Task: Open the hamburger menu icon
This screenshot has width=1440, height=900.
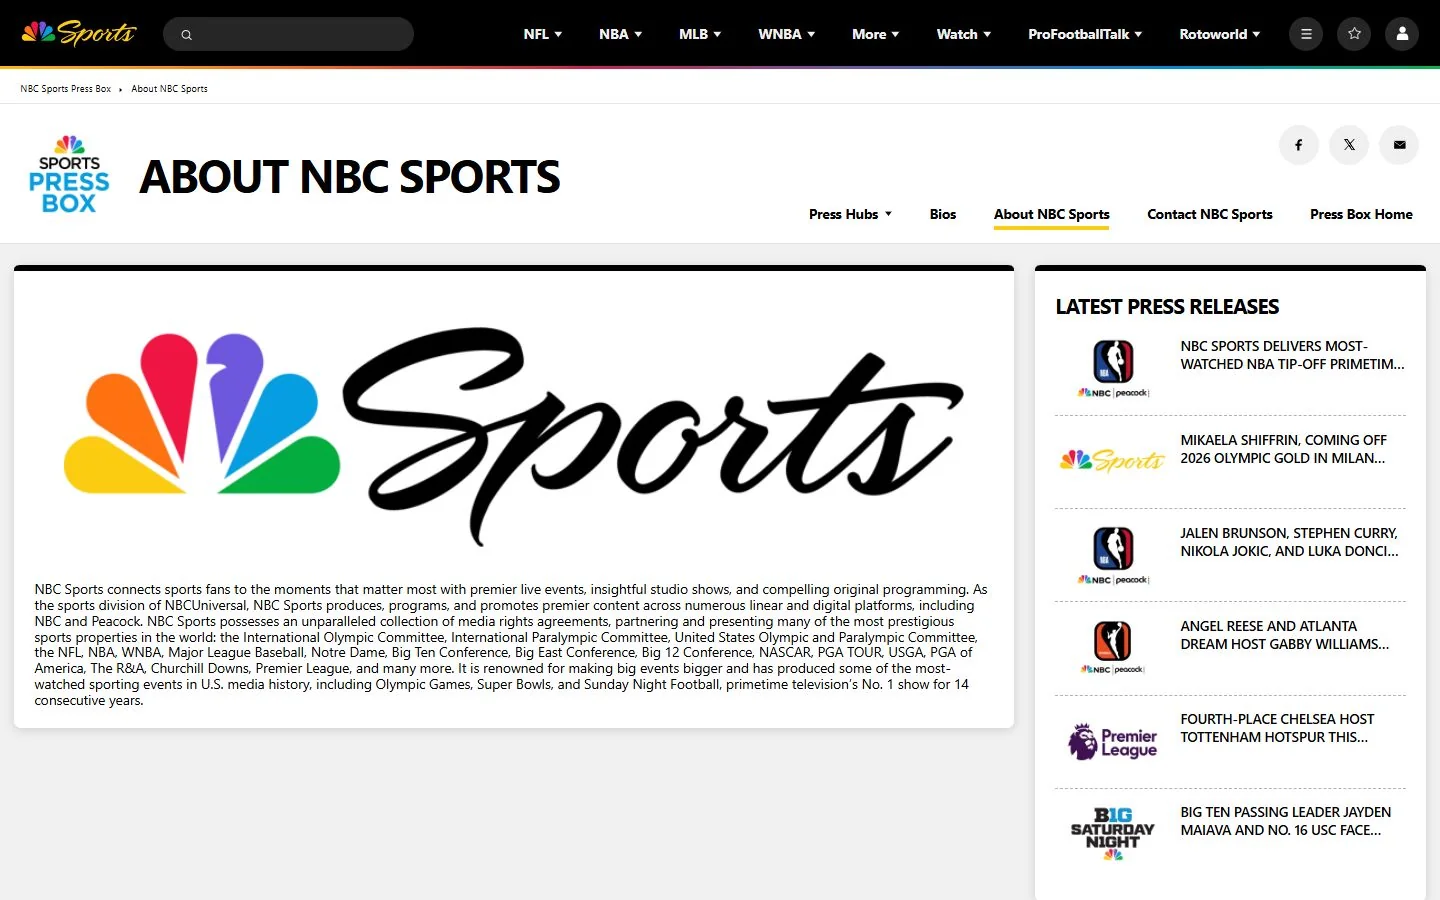Action: click(x=1306, y=34)
